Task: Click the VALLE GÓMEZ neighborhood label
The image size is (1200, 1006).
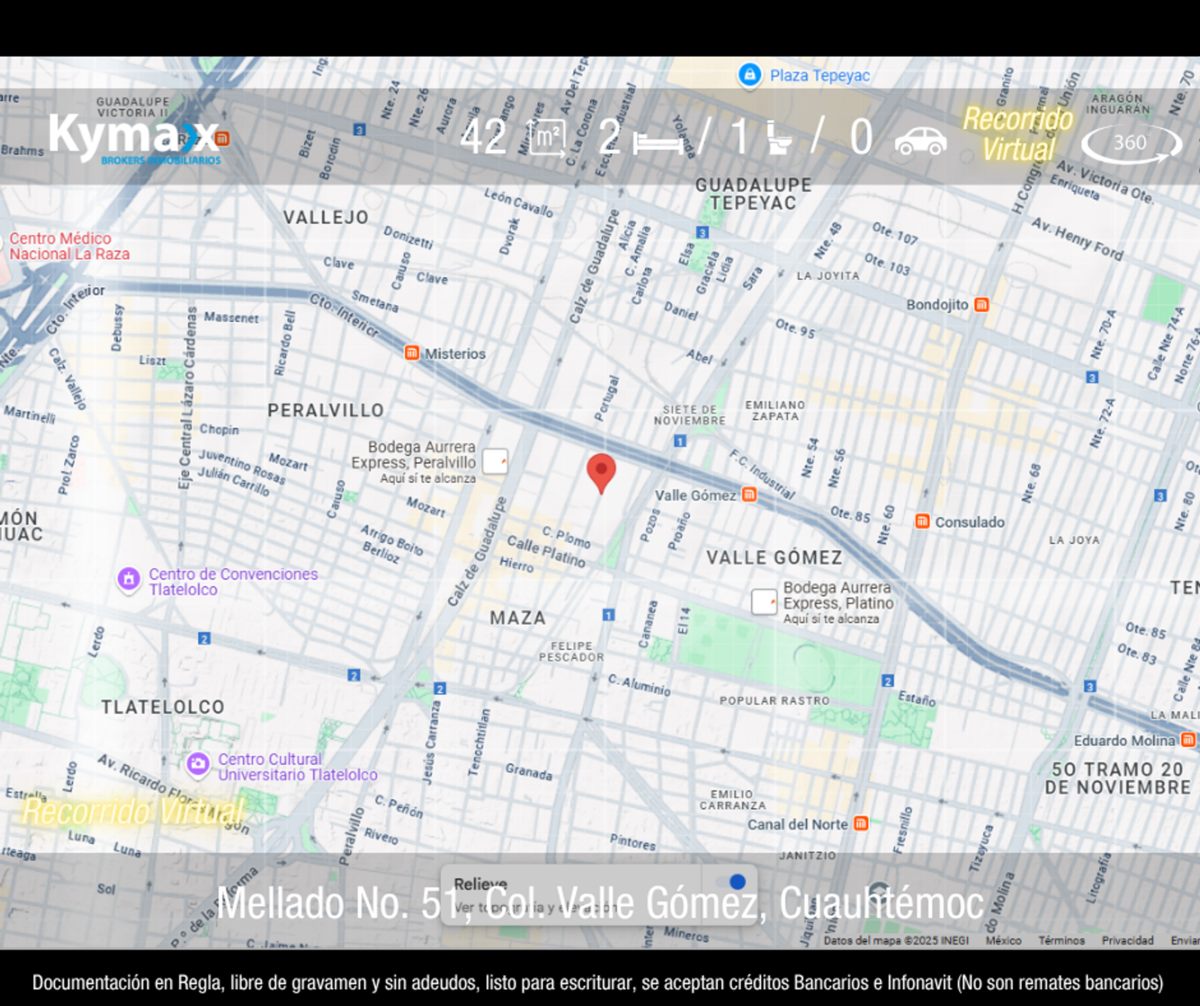Action: [774, 557]
